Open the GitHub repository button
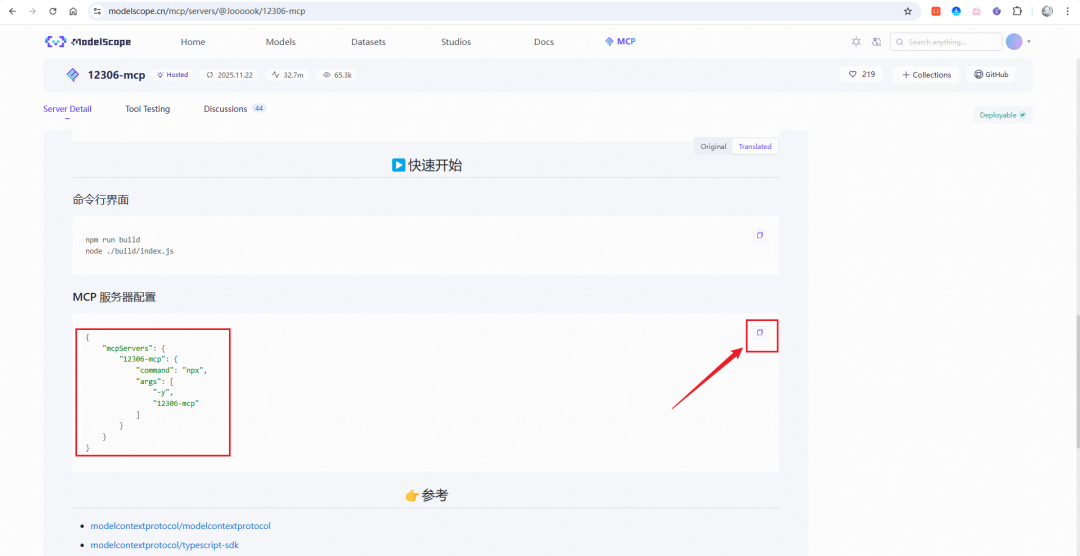The image size is (1080, 556). (991, 74)
